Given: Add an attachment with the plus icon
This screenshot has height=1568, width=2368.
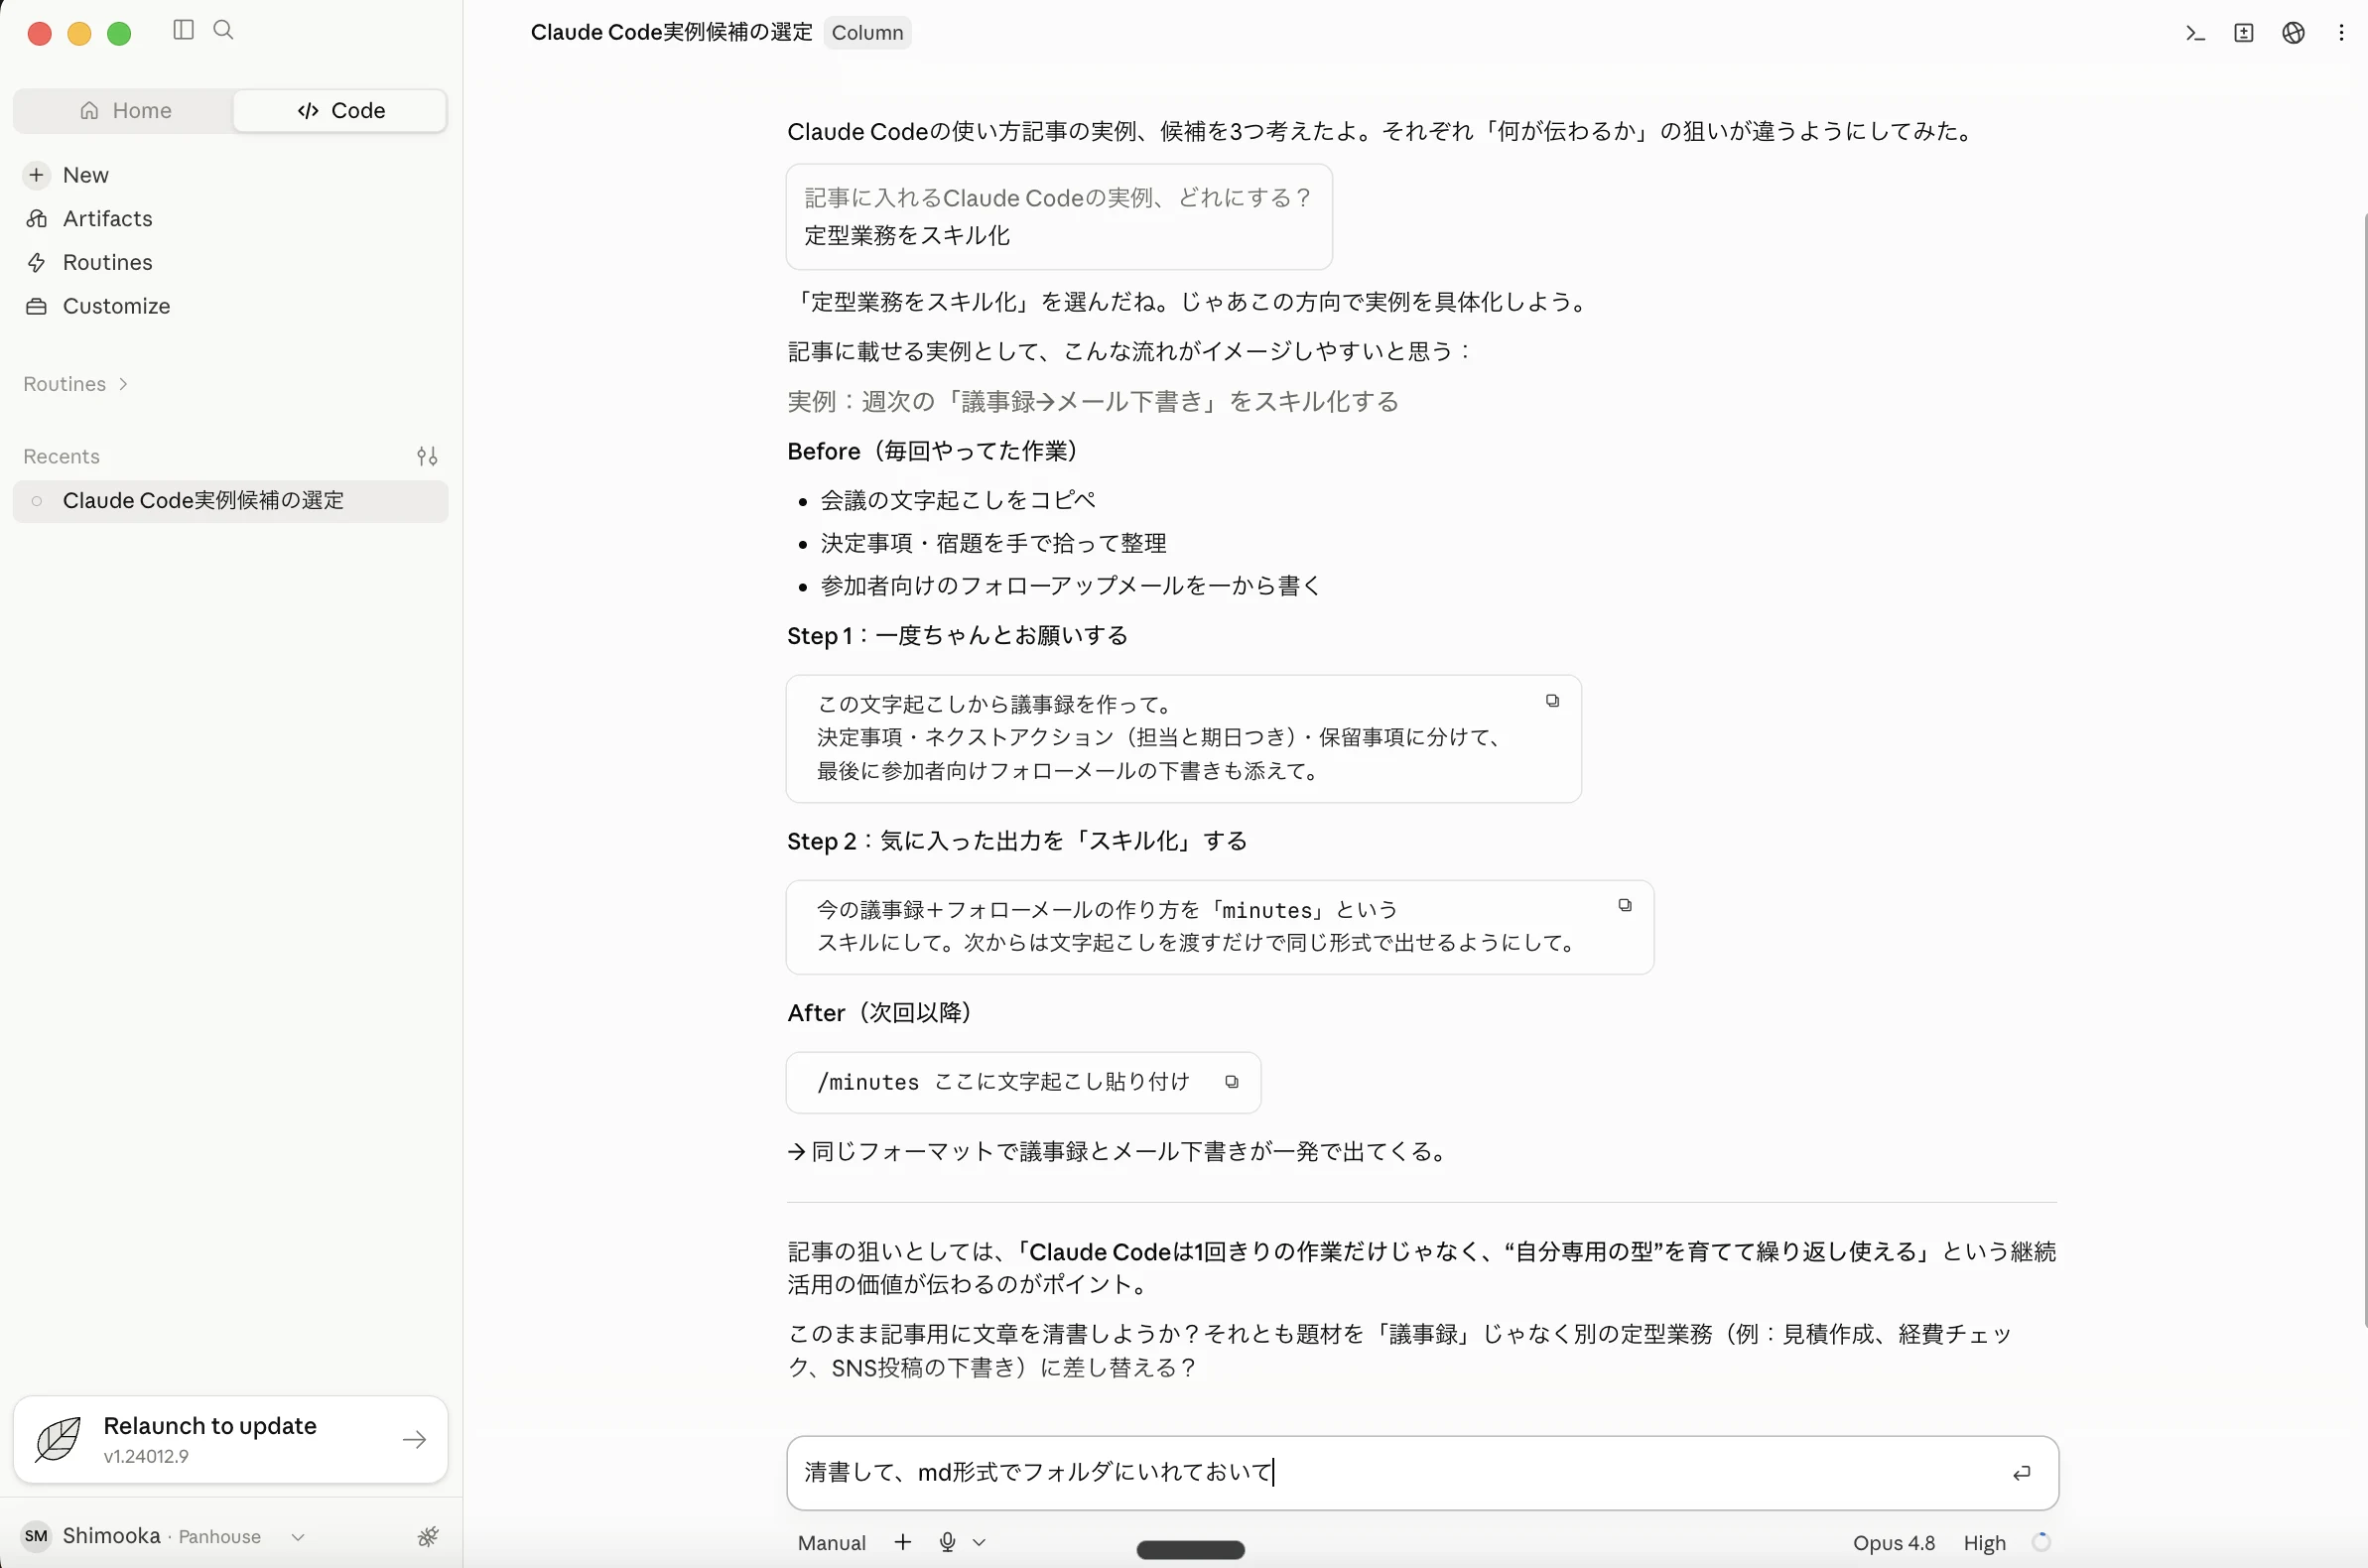Looking at the screenshot, I should (902, 1542).
